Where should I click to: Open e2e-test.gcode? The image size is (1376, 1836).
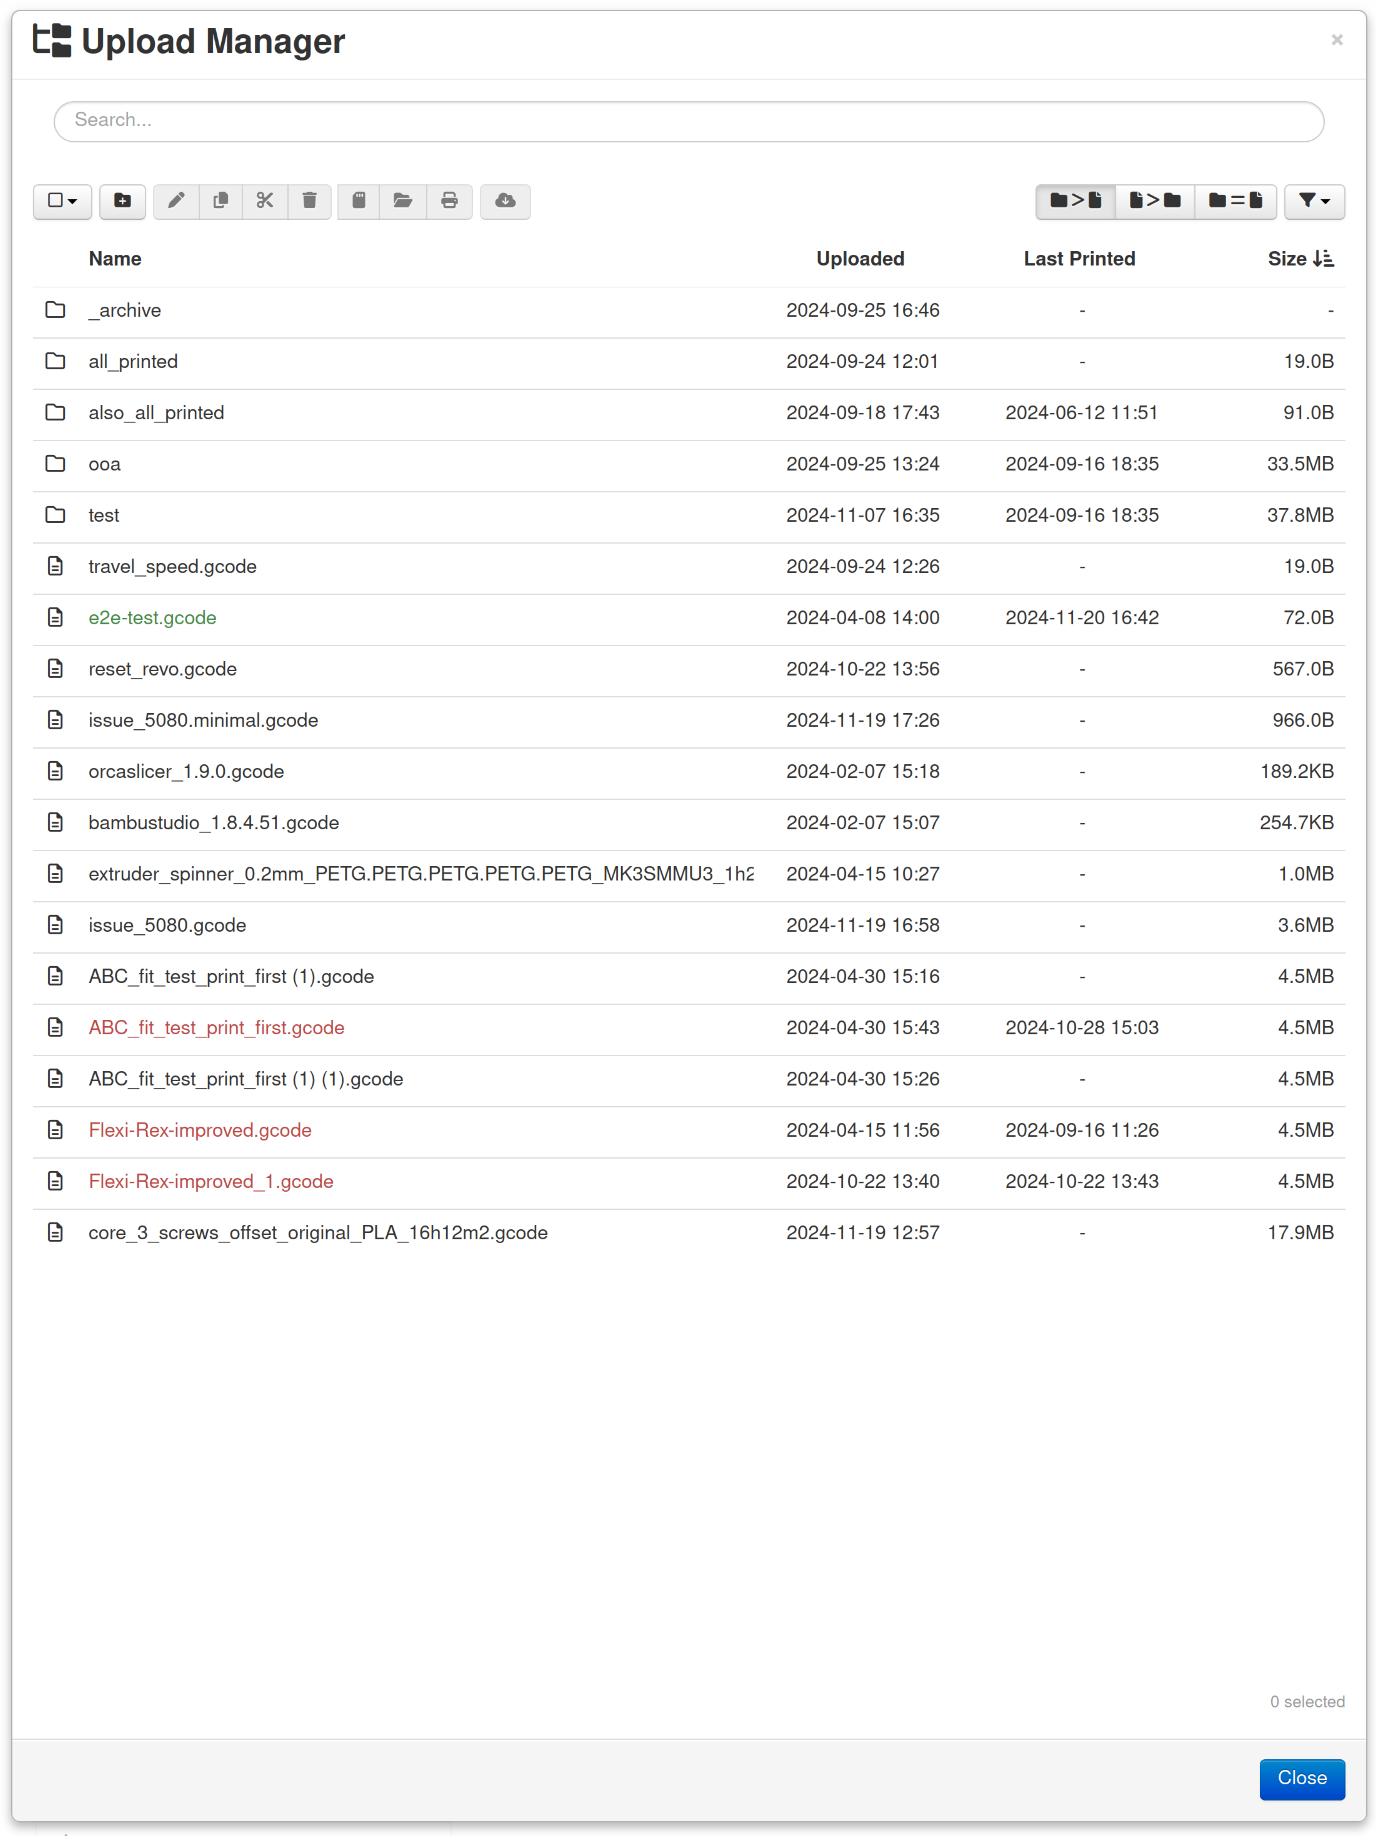click(x=152, y=617)
